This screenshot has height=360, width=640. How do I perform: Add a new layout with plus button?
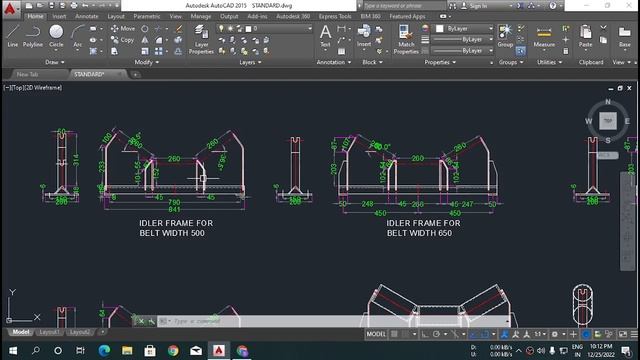tap(102, 332)
